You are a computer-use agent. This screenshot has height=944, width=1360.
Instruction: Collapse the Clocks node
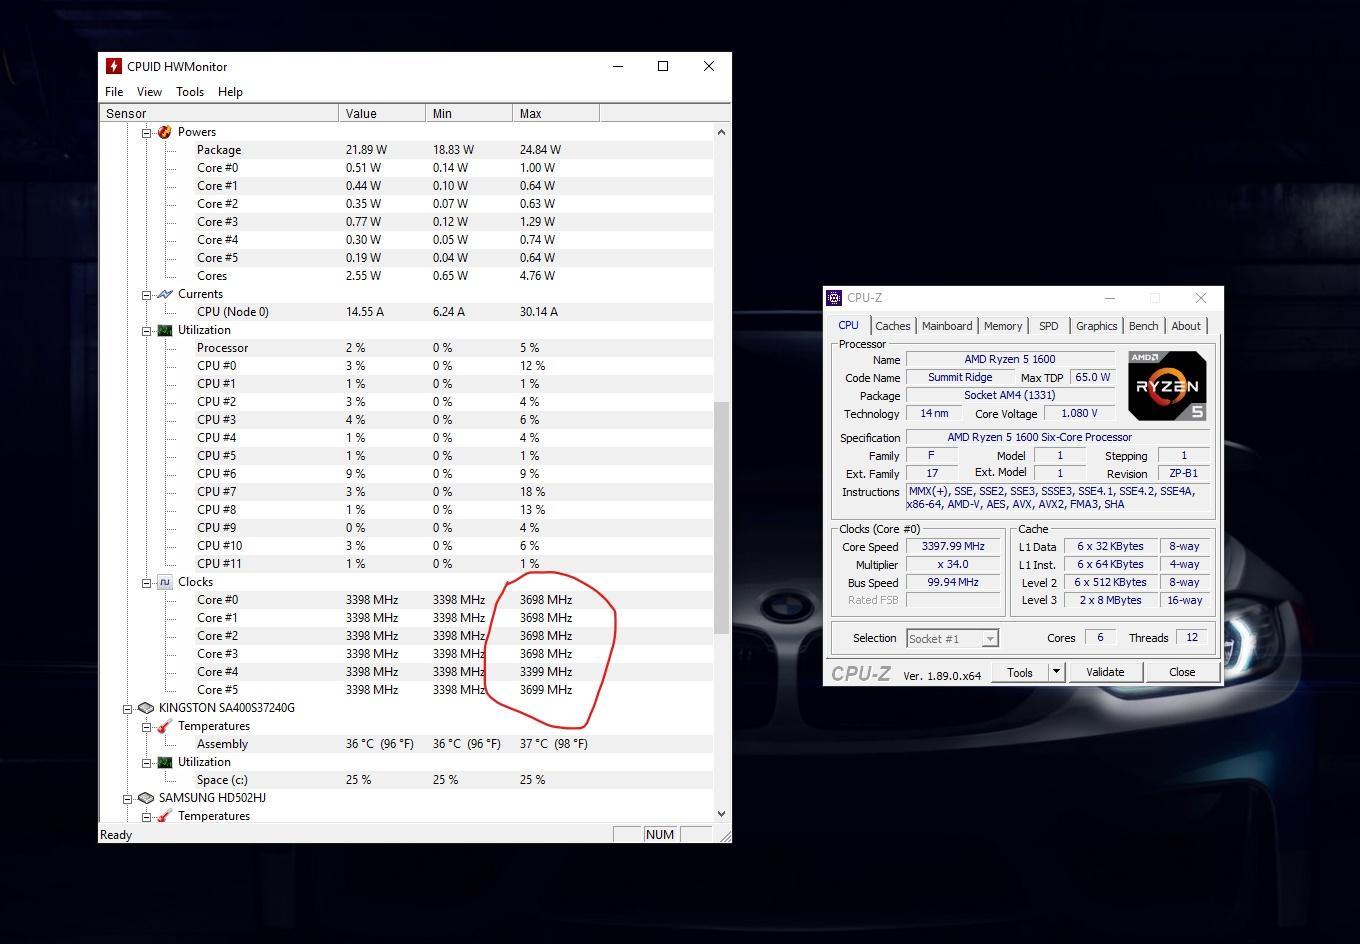pyautogui.click(x=146, y=582)
